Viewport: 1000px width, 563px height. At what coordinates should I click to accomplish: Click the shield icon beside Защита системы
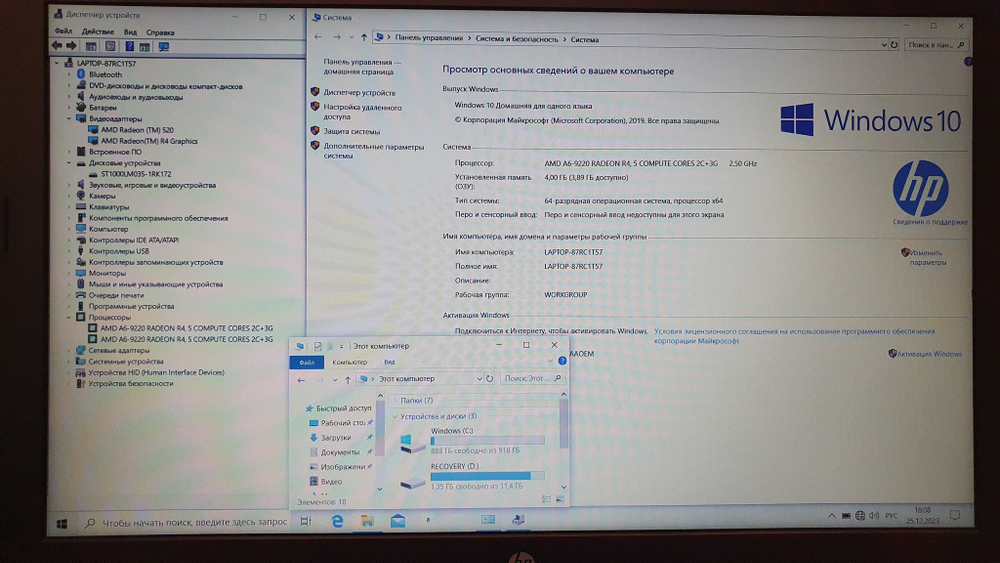pyautogui.click(x=314, y=131)
